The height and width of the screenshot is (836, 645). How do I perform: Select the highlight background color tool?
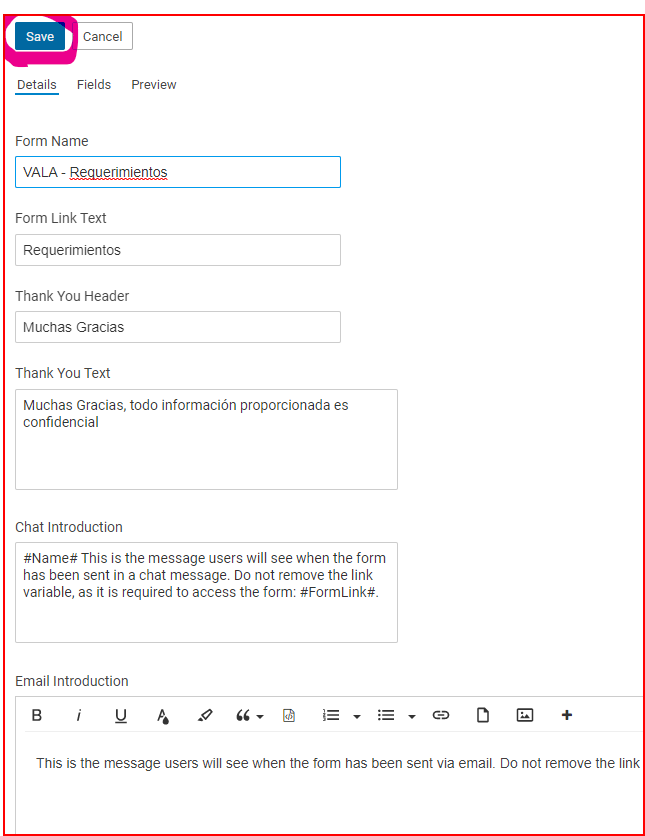[205, 715]
